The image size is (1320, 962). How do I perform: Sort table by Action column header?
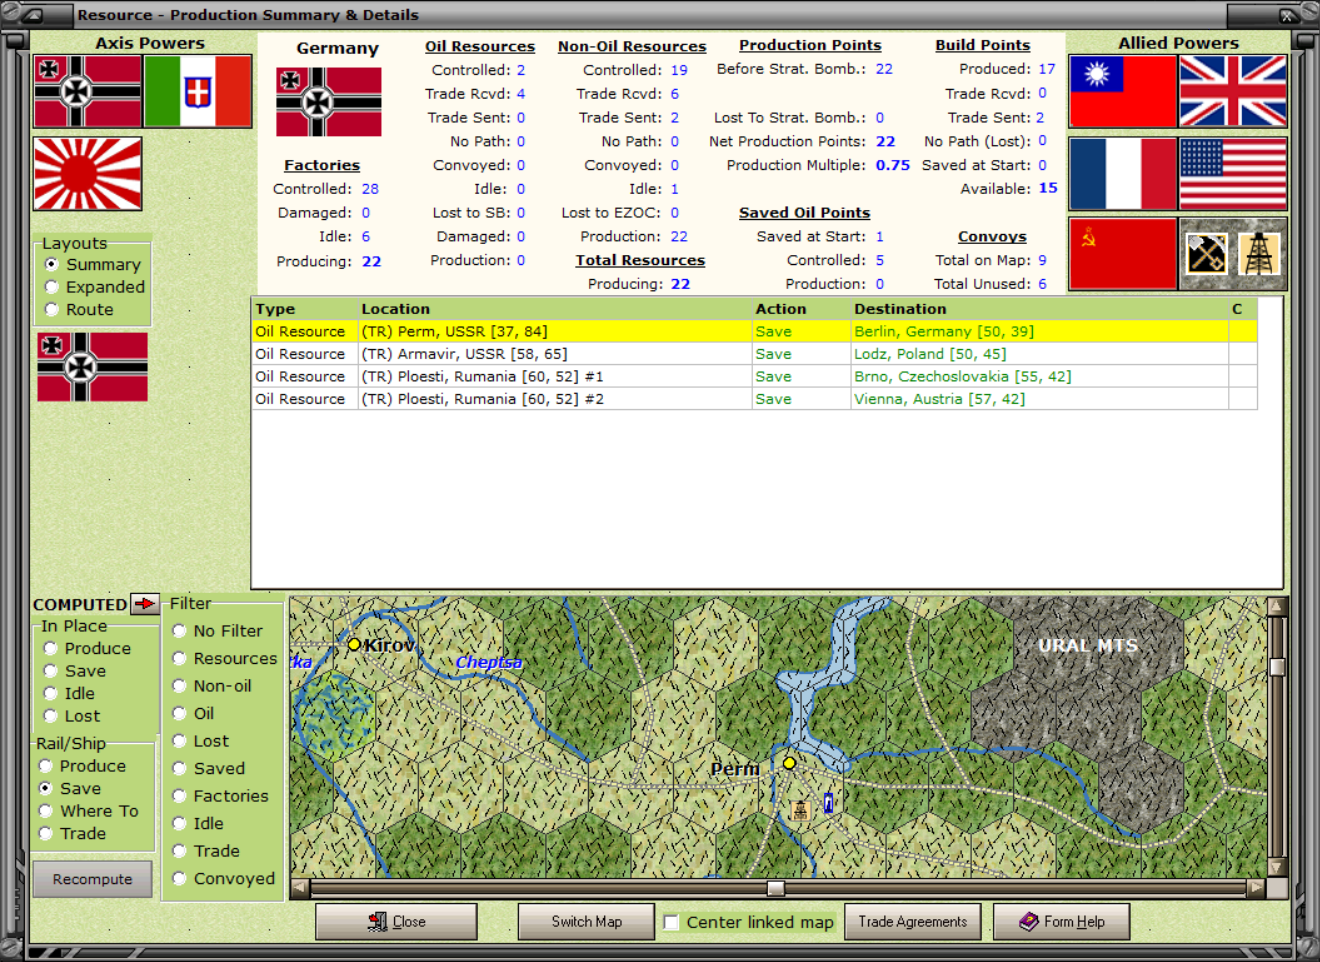tap(802, 309)
